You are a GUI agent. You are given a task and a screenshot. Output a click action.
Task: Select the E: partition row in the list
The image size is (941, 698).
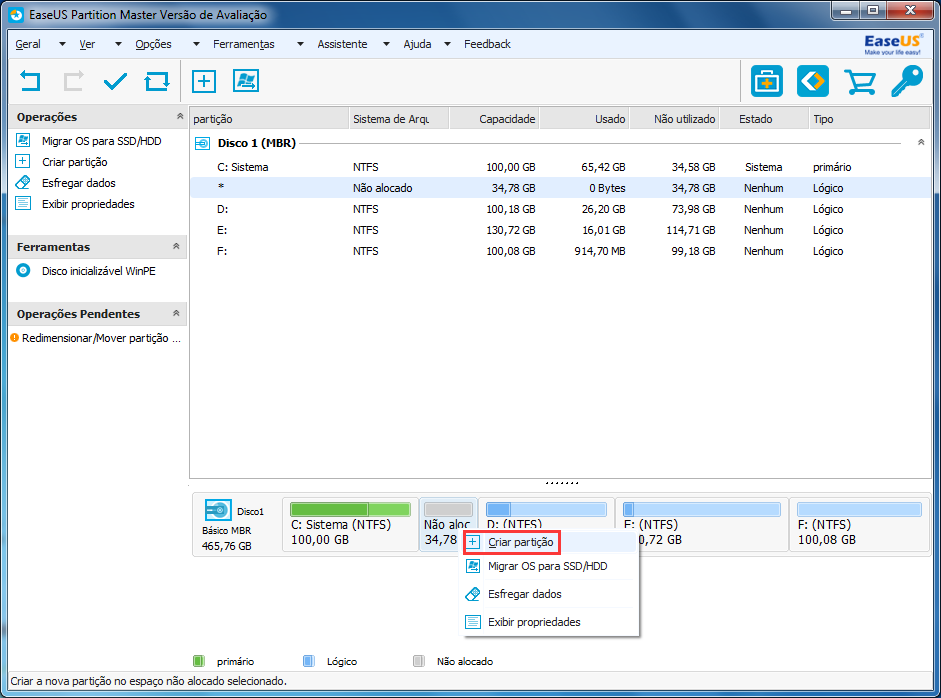(x=560, y=230)
